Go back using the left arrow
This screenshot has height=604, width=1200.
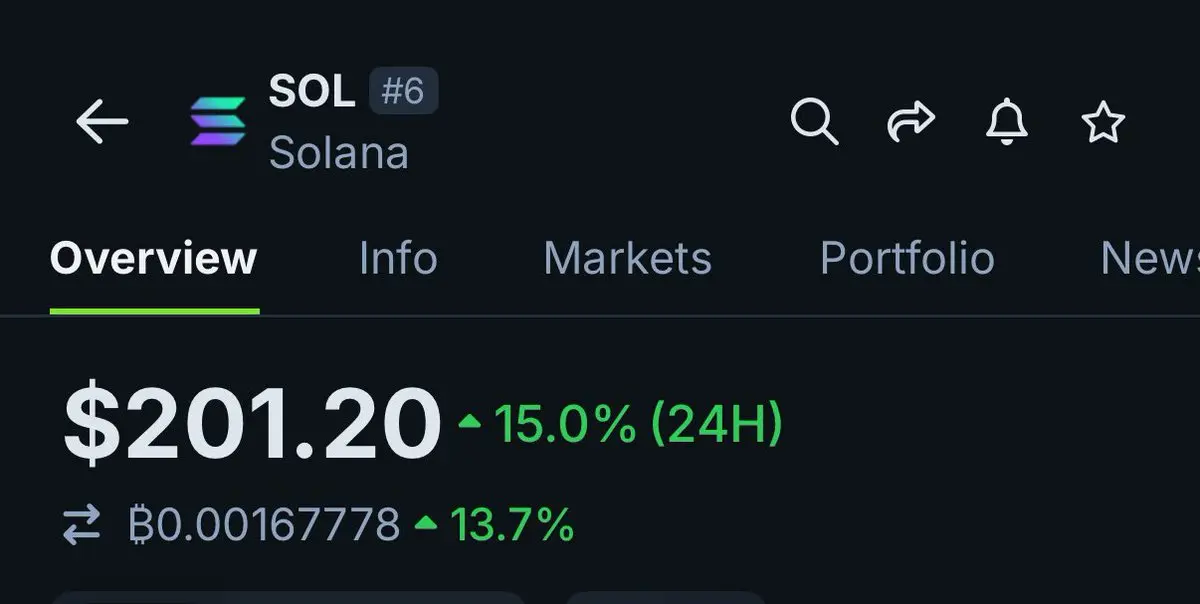click(102, 122)
